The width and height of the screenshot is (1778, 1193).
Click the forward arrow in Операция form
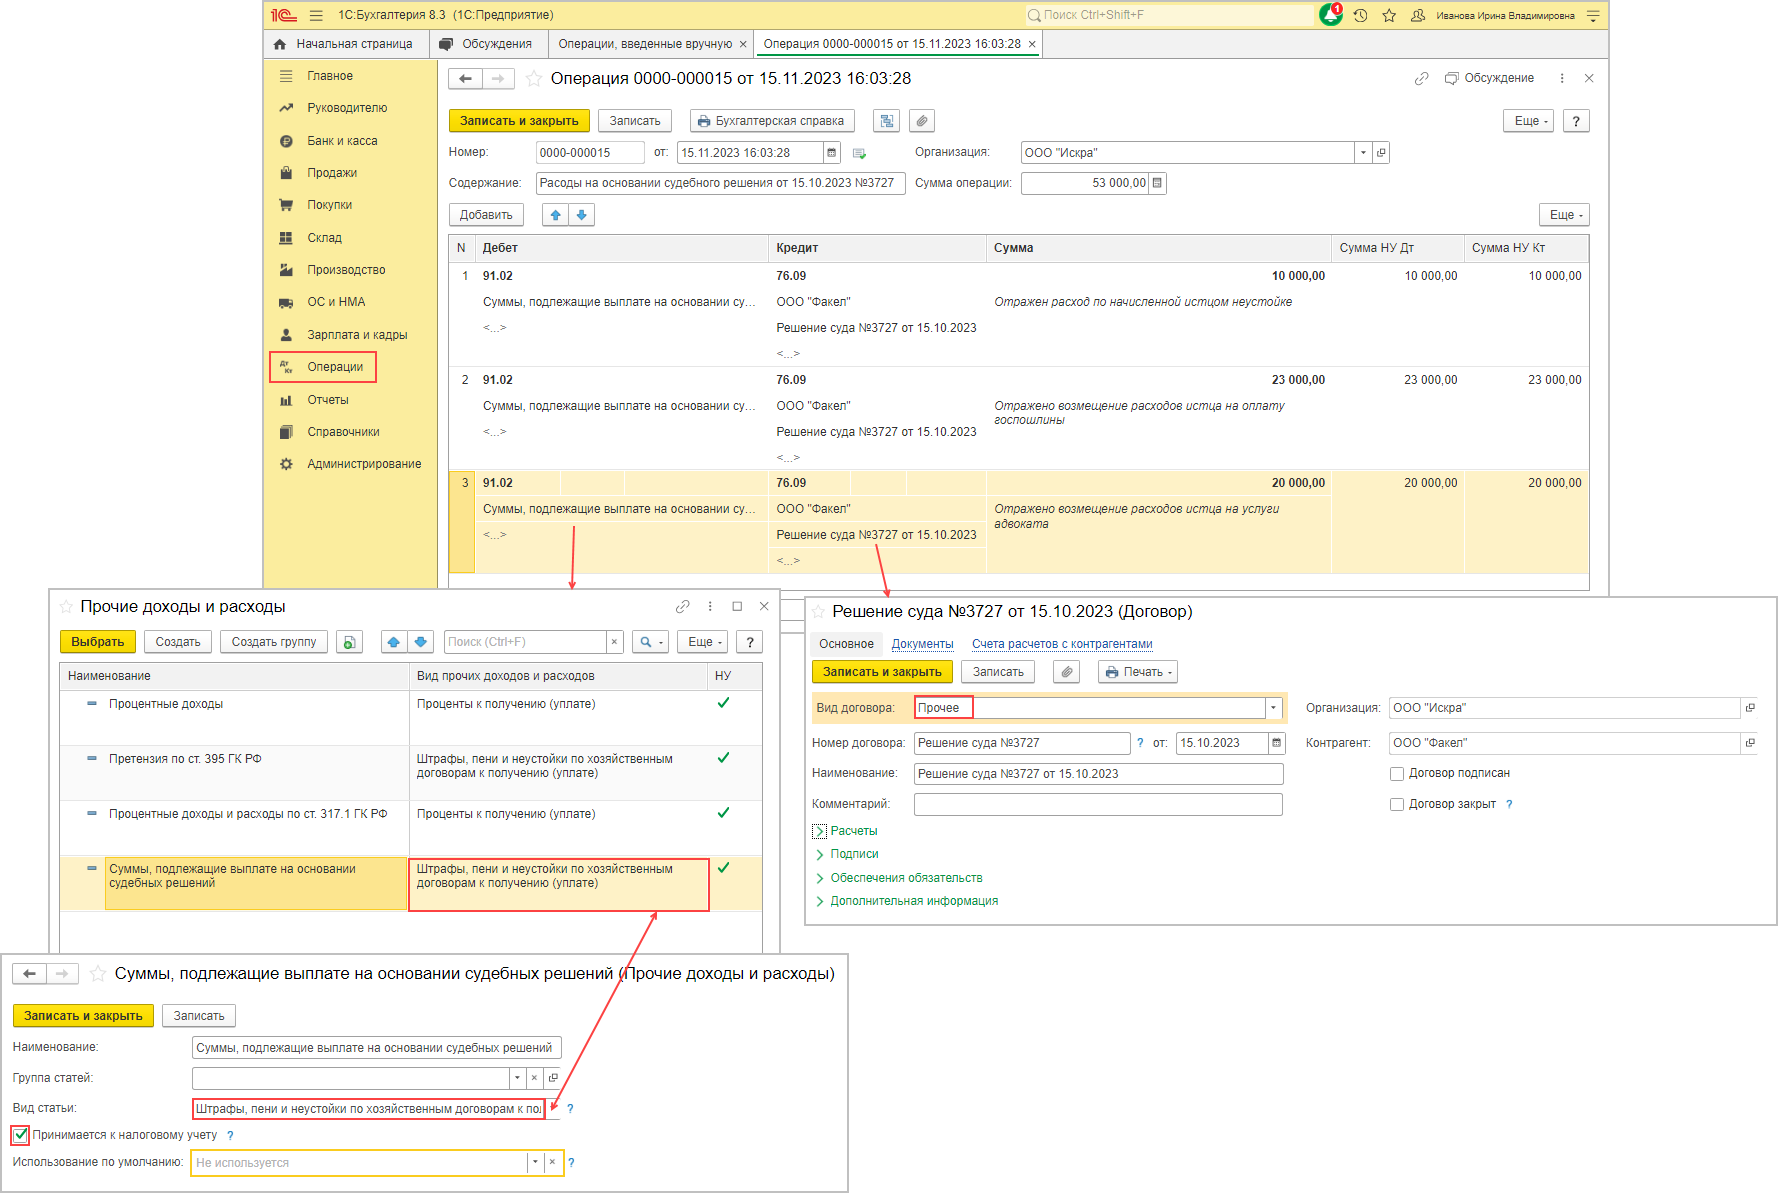pyautogui.click(x=498, y=79)
